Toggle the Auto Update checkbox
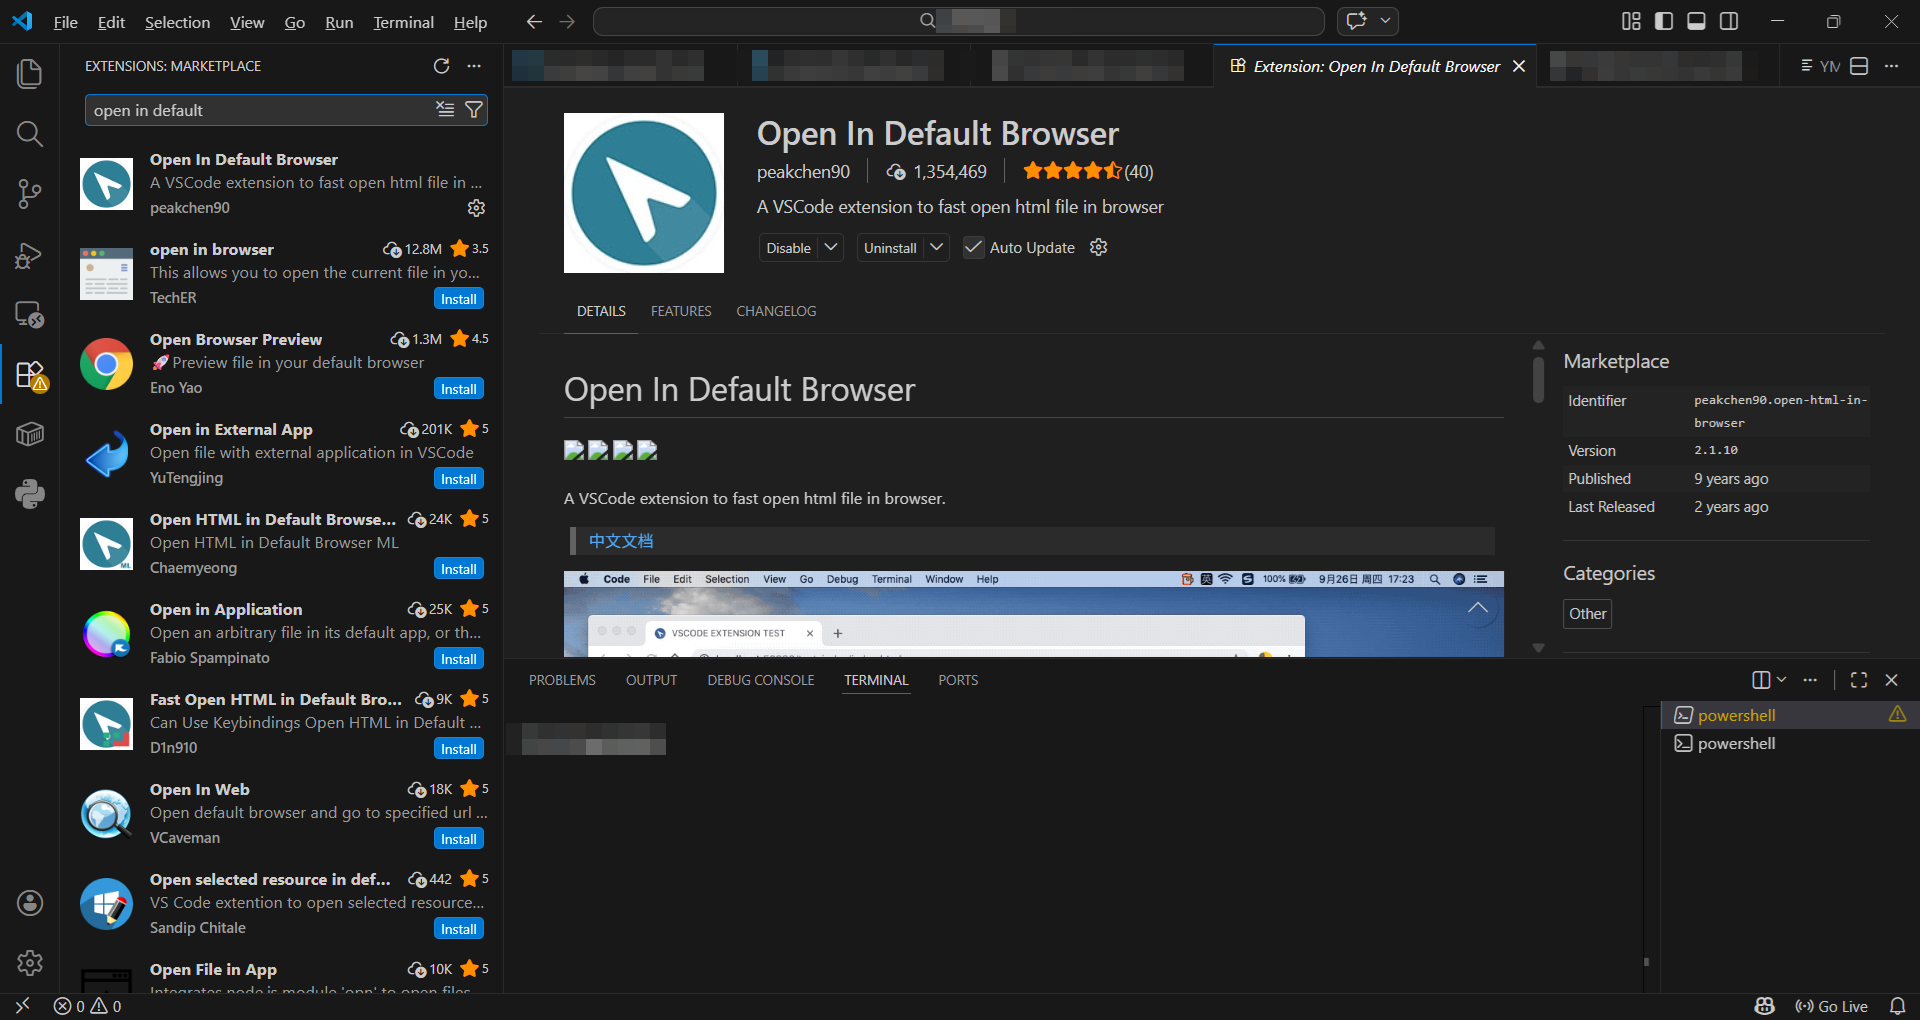Image resolution: width=1920 pixels, height=1020 pixels. (x=973, y=248)
